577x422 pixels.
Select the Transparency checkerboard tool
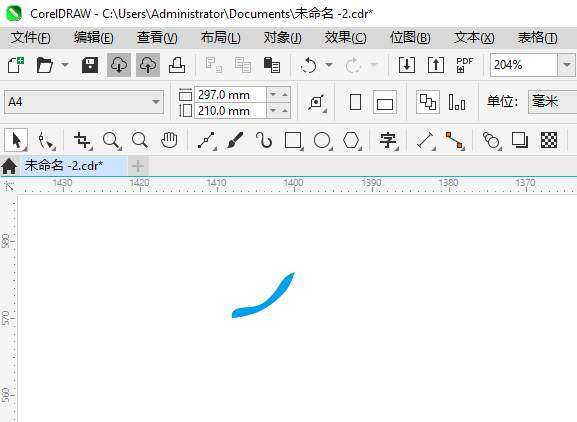click(x=549, y=140)
